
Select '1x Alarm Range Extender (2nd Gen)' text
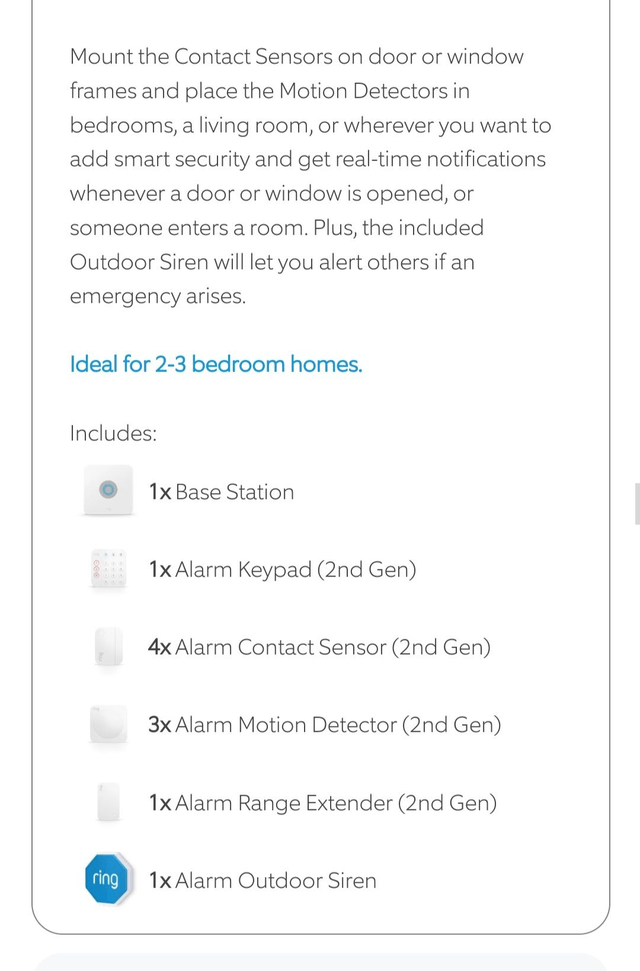(x=322, y=803)
